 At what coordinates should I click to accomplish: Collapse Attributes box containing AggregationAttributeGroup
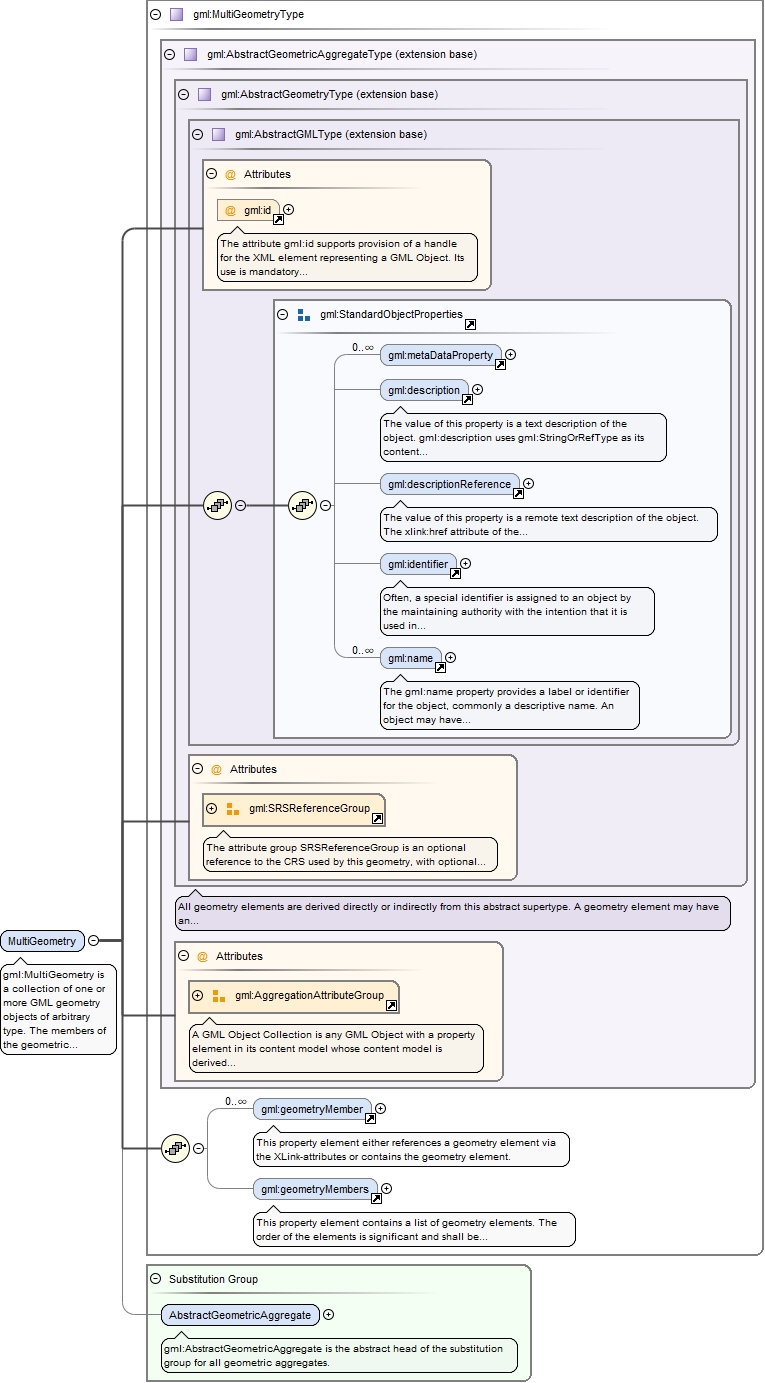(x=183, y=956)
